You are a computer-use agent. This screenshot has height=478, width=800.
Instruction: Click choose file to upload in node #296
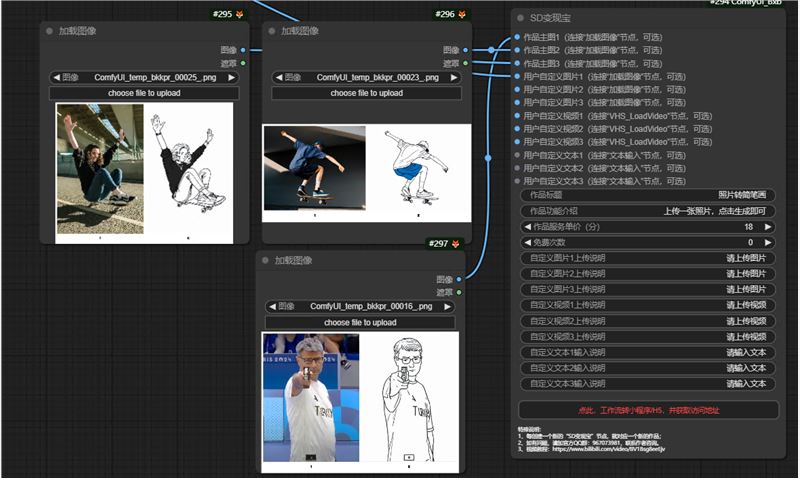pos(367,93)
